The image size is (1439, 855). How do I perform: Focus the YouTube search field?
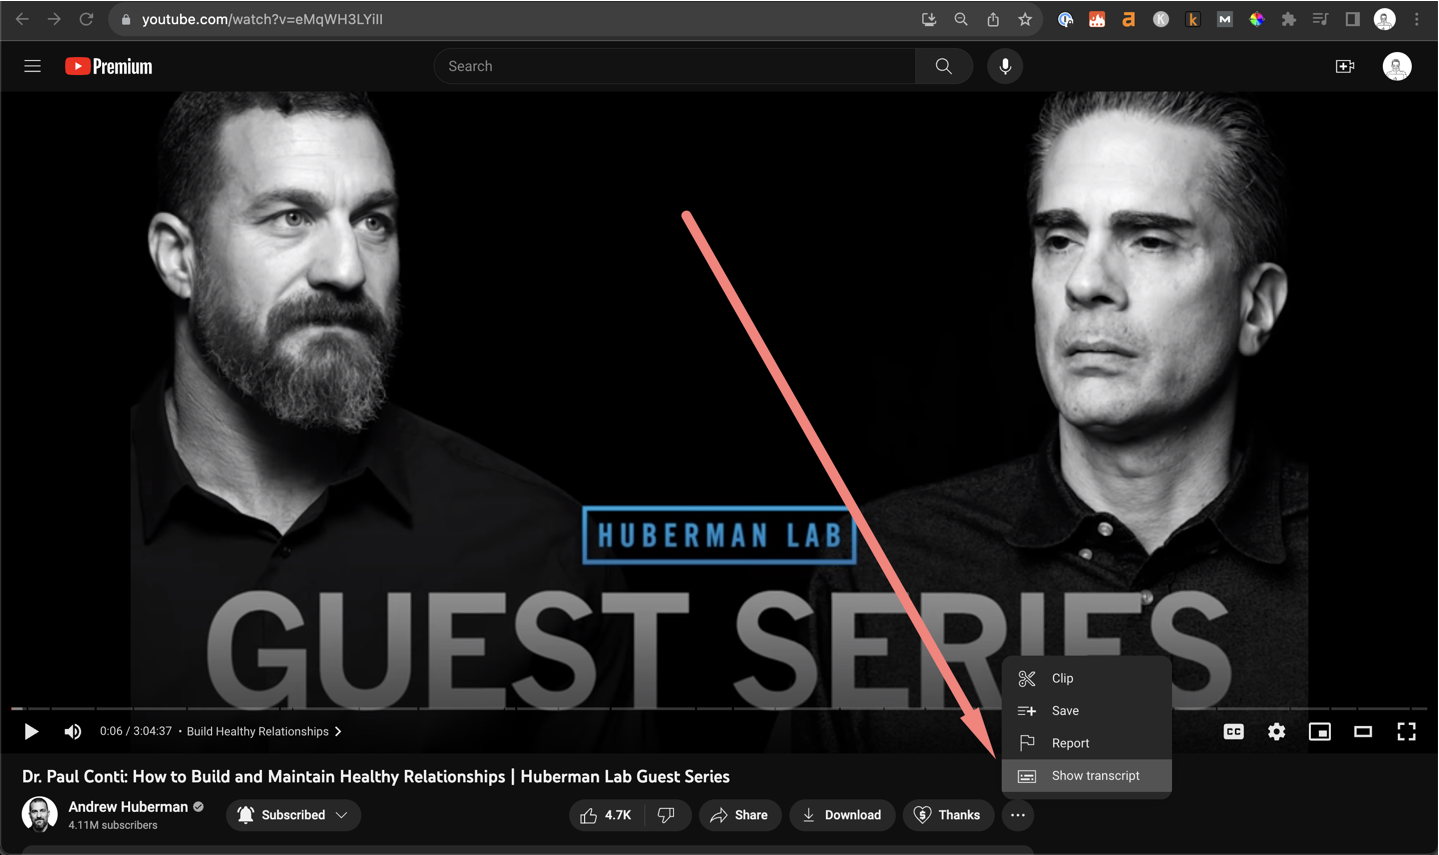tap(675, 66)
